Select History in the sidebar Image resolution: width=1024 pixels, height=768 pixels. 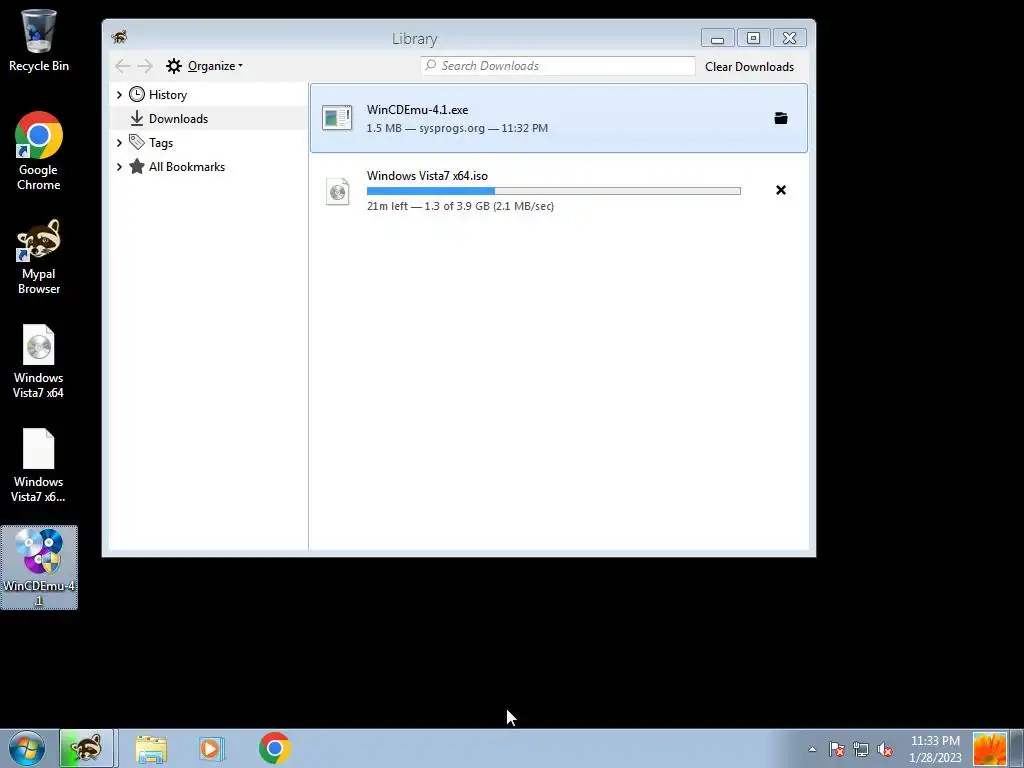pos(168,95)
